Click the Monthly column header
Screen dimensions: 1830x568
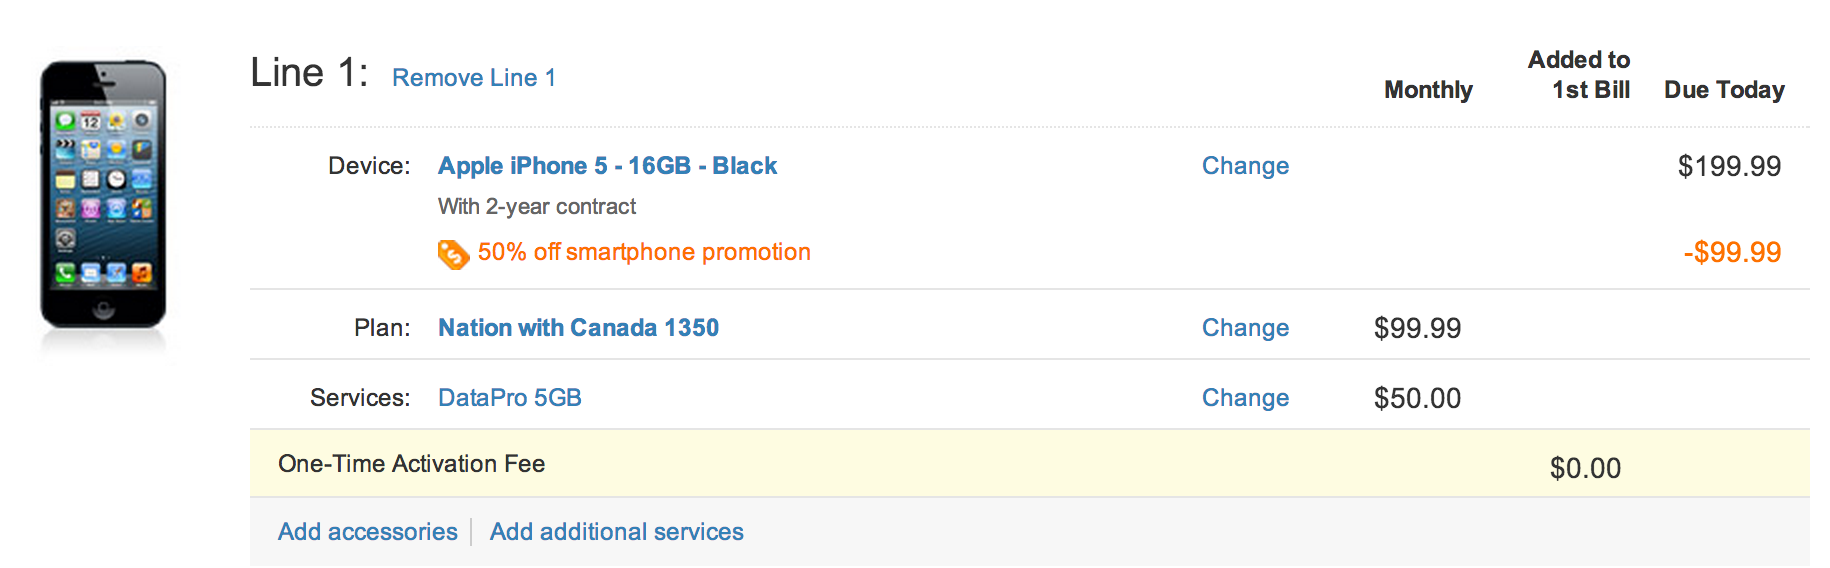click(1428, 90)
